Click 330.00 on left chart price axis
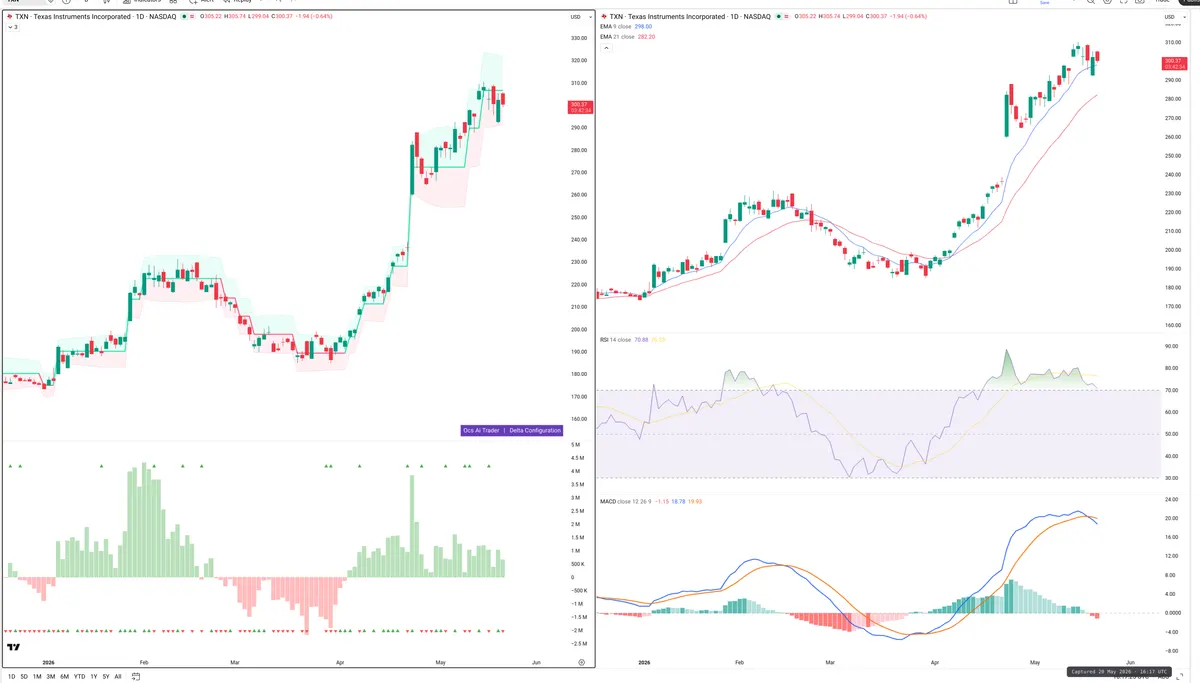The image size is (1200, 683). 577,38
